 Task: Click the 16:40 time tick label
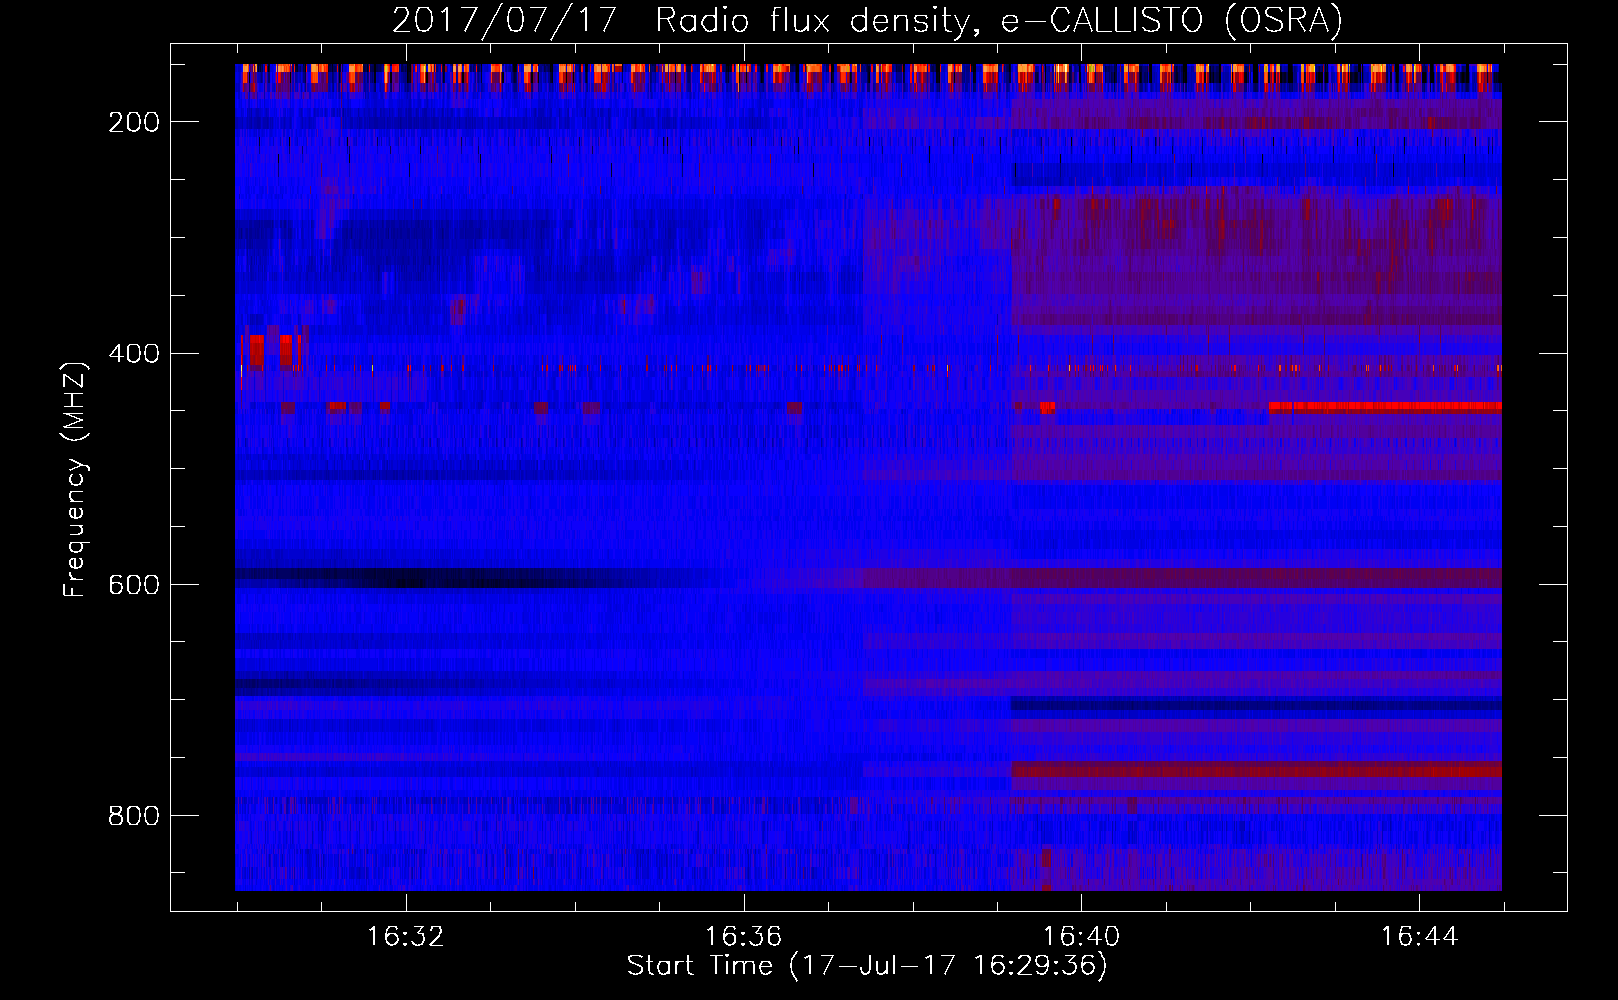point(1081,937)
